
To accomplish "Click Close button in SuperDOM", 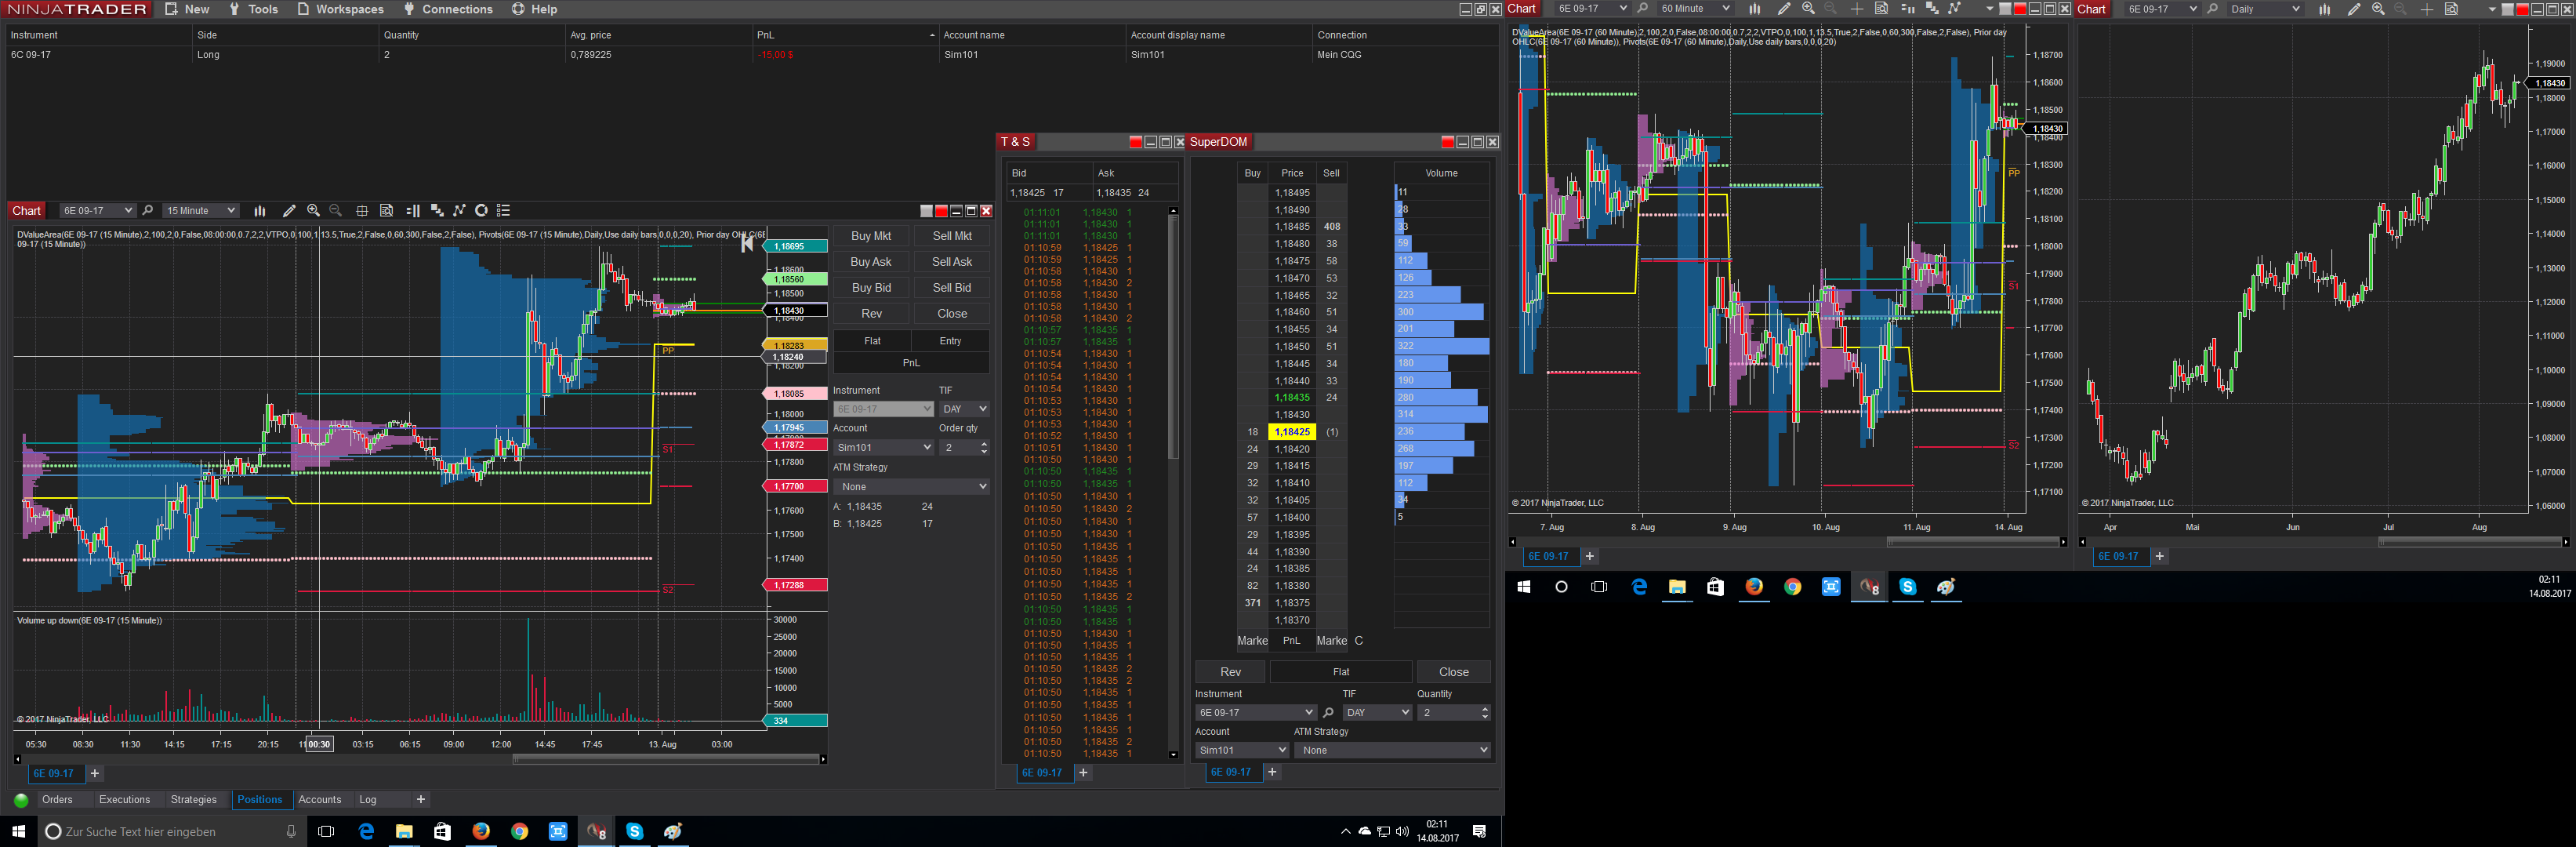I will [x=1454, y=672].
